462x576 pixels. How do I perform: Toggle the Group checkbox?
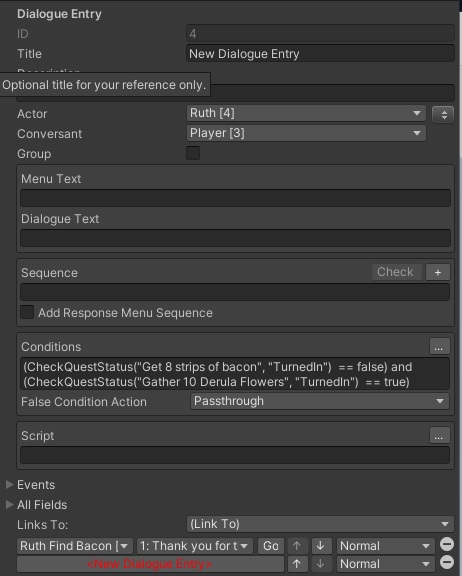pos(193,153)
